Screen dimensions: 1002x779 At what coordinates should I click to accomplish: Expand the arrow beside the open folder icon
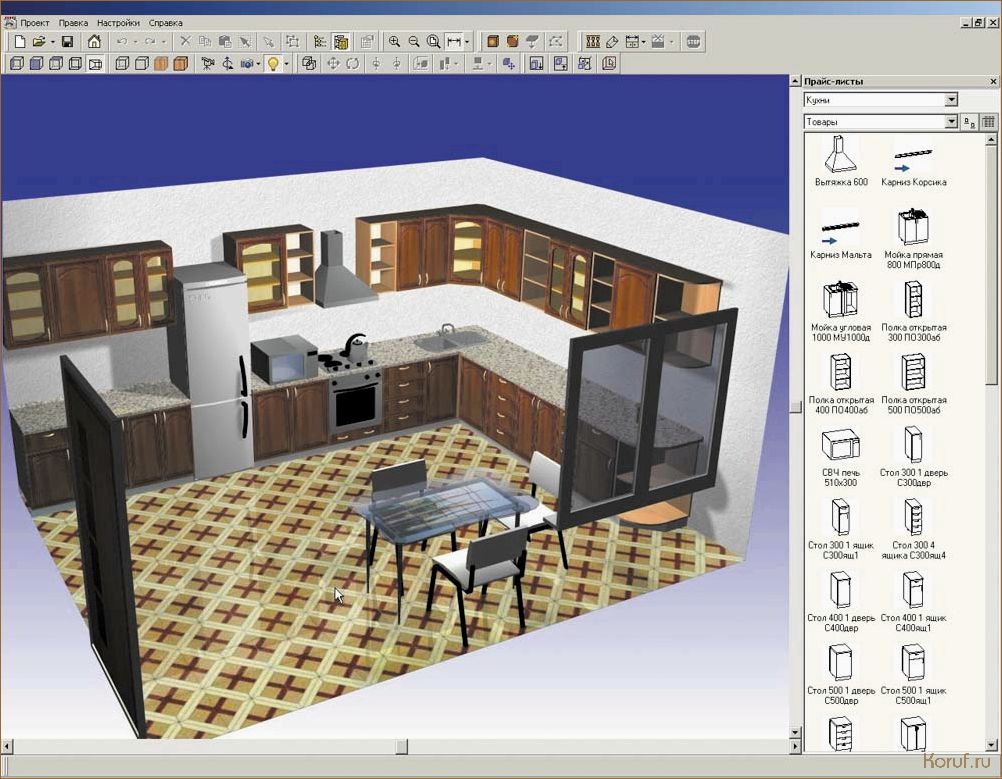pyautogui.click(x=52, y=42)
